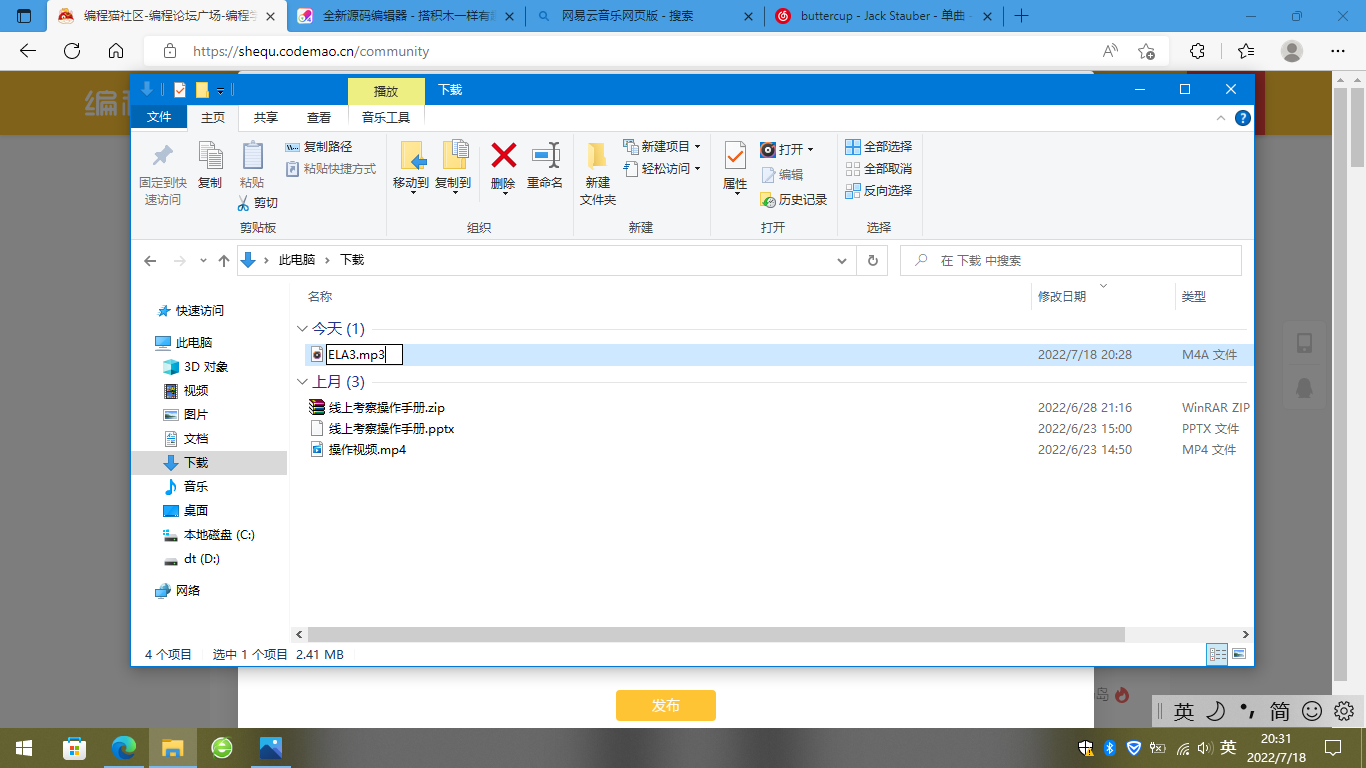Sort by Date Modified (修改日期) column
The image size is (1366, 768).
click(x=1062, y=297)
